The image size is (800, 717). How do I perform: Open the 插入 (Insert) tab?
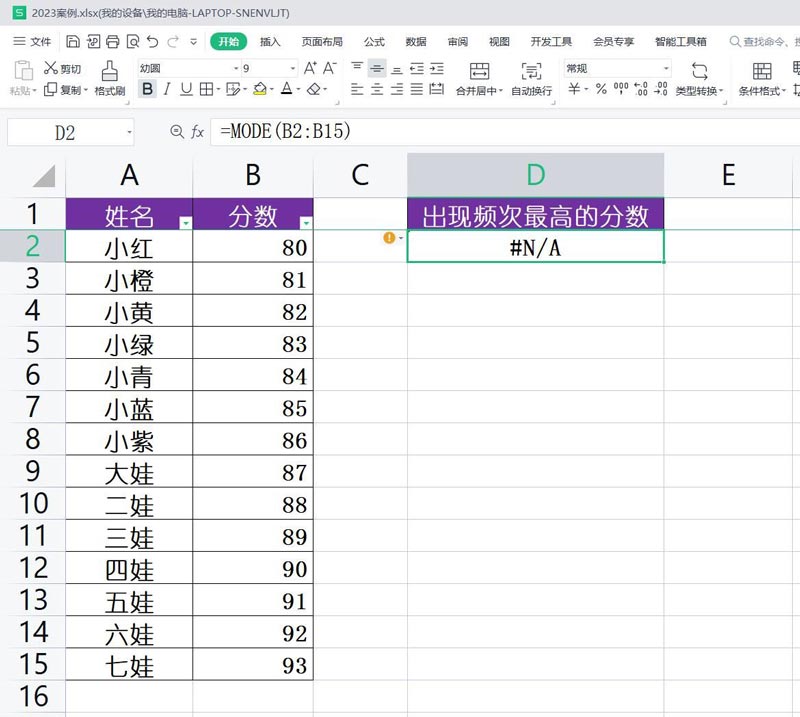tap(270, 42)
